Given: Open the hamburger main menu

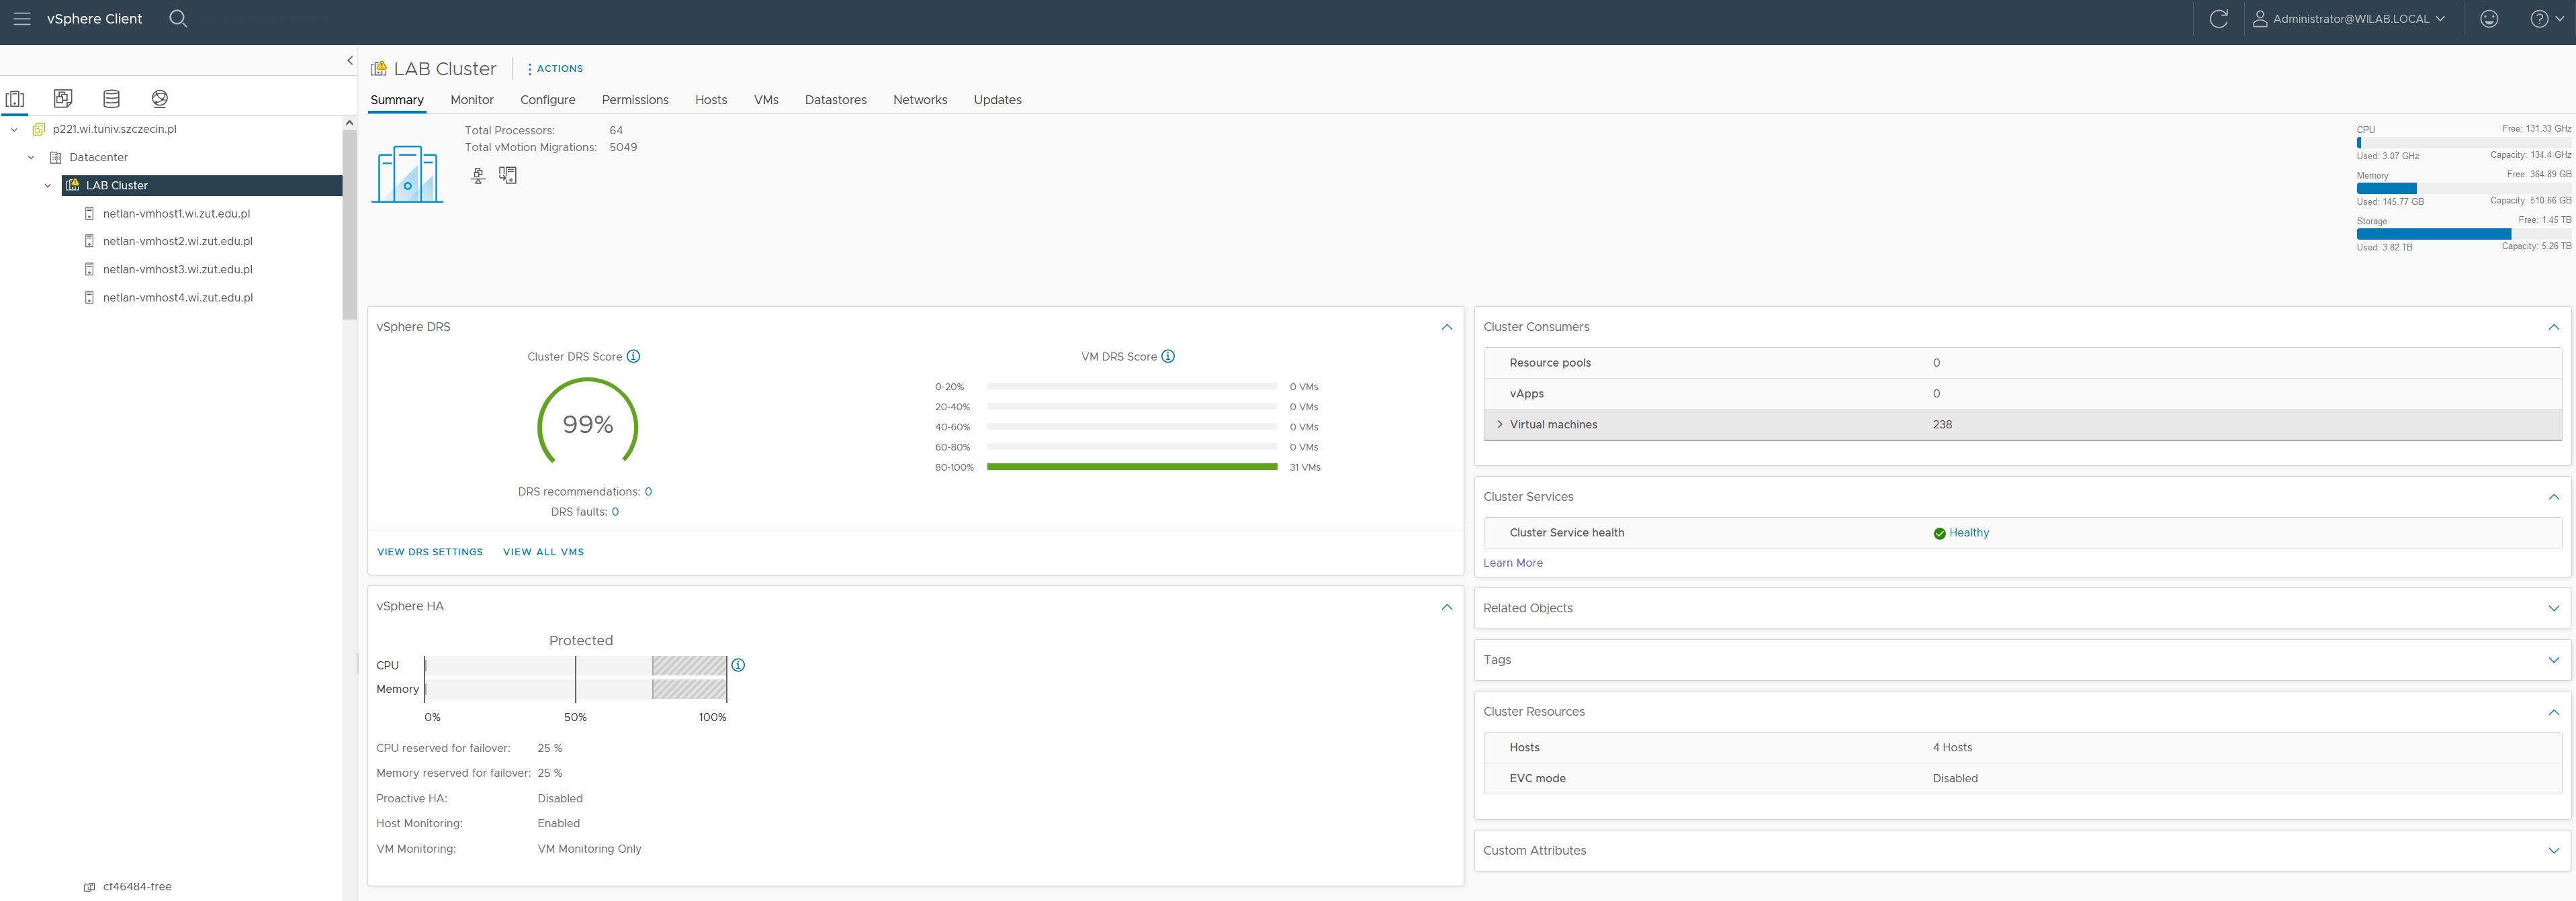Looking at the screenshot, I should click(x=22, y=19).
